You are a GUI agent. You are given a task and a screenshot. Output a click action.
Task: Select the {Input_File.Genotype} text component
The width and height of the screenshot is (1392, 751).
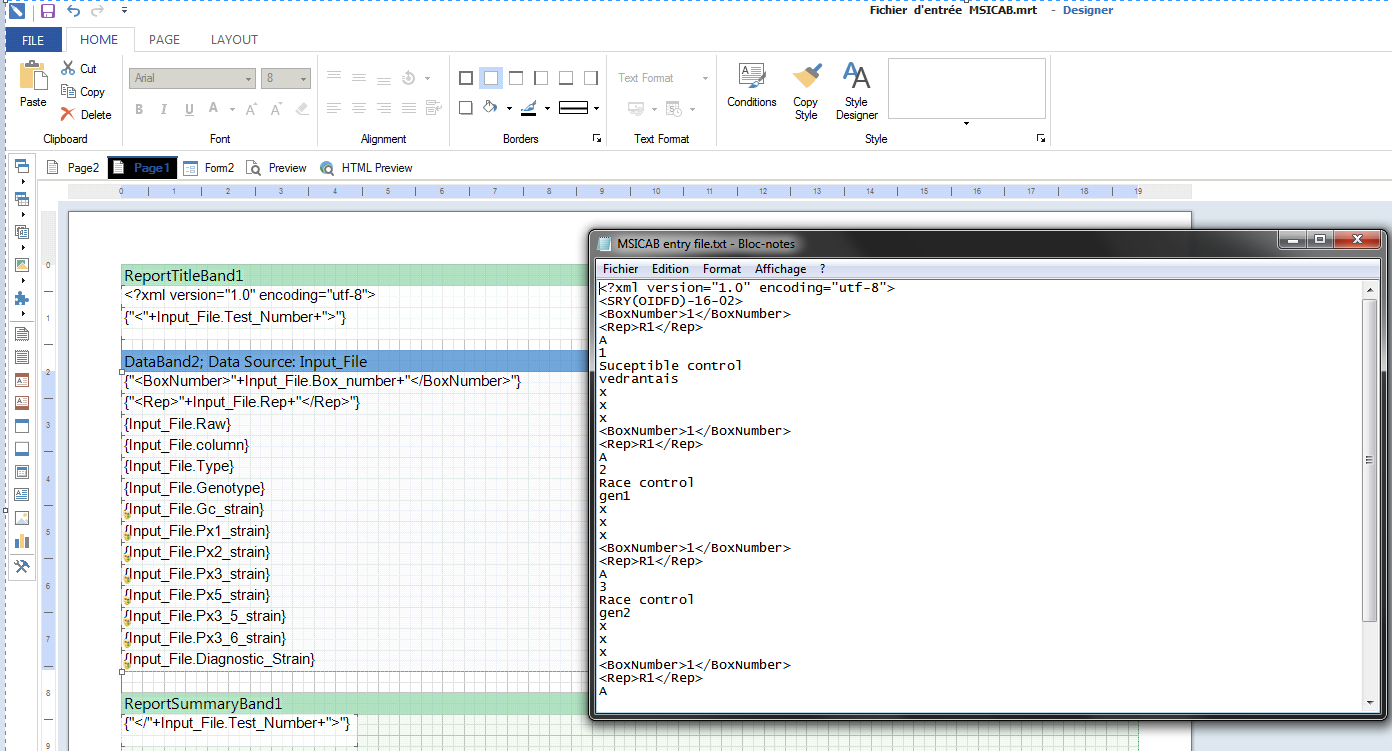click(x=194, y=488)
